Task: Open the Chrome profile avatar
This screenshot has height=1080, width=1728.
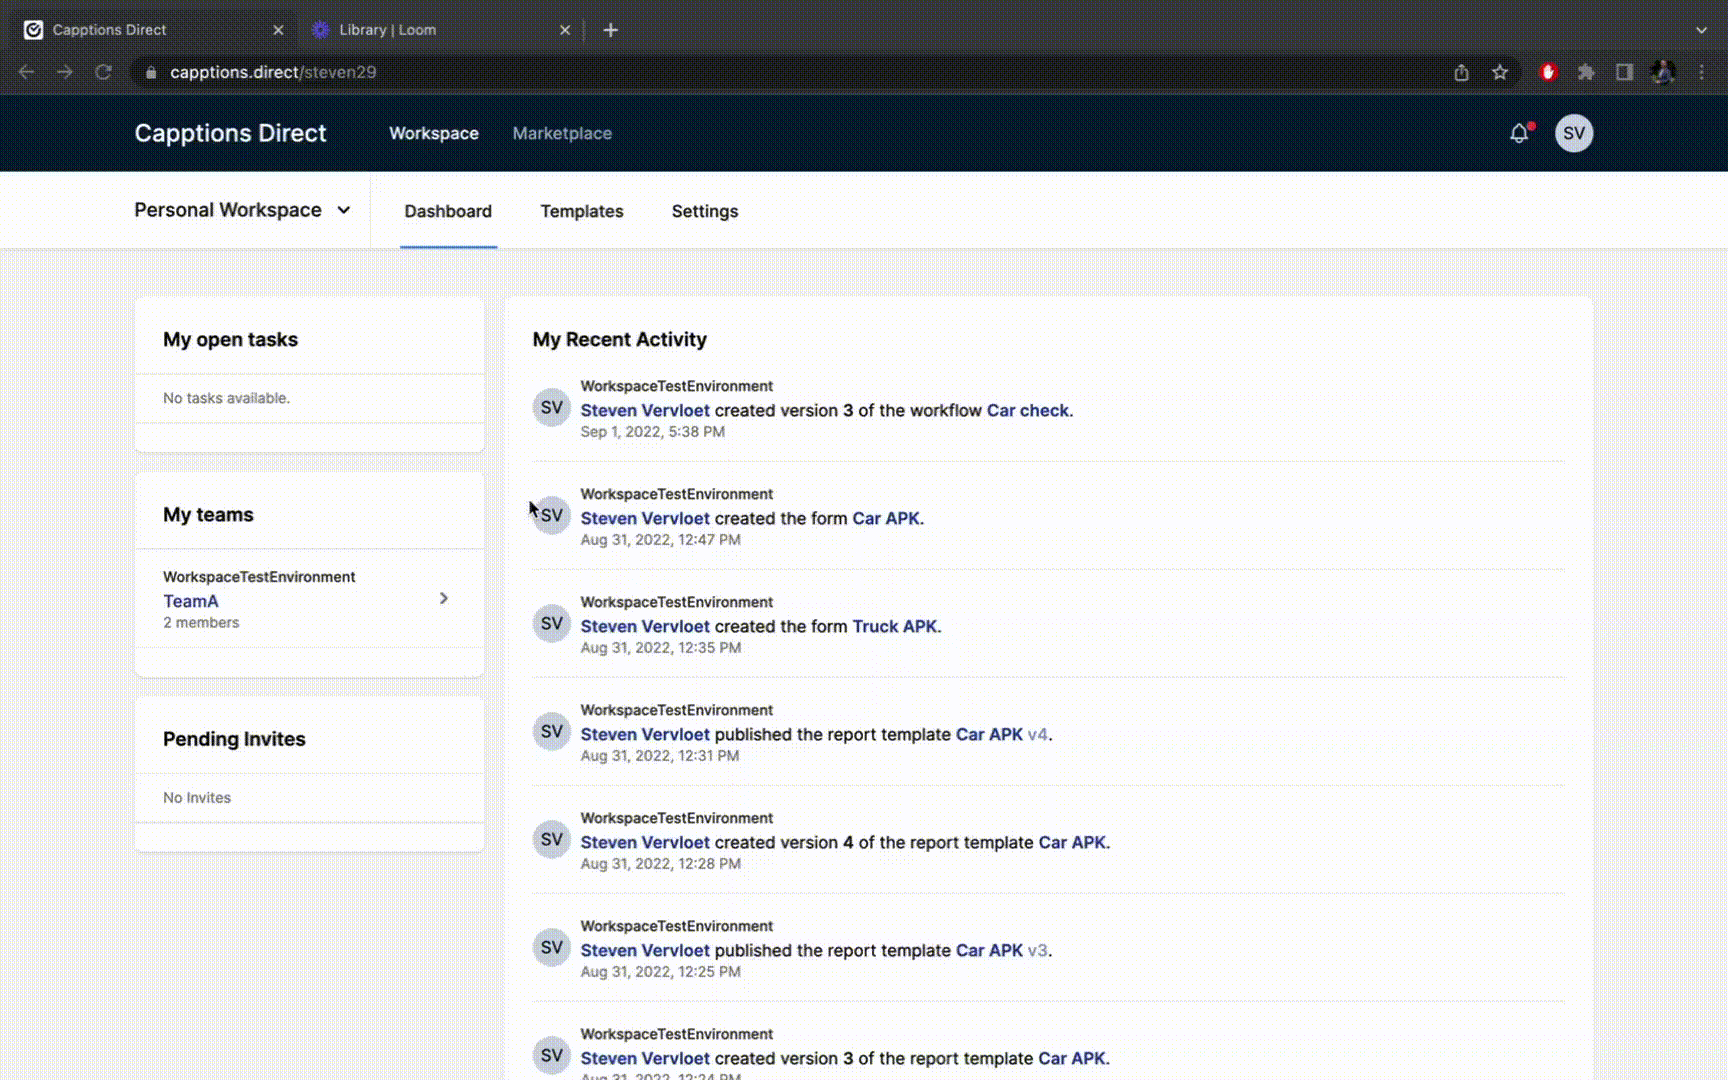Action: [x=1663, y=72]
